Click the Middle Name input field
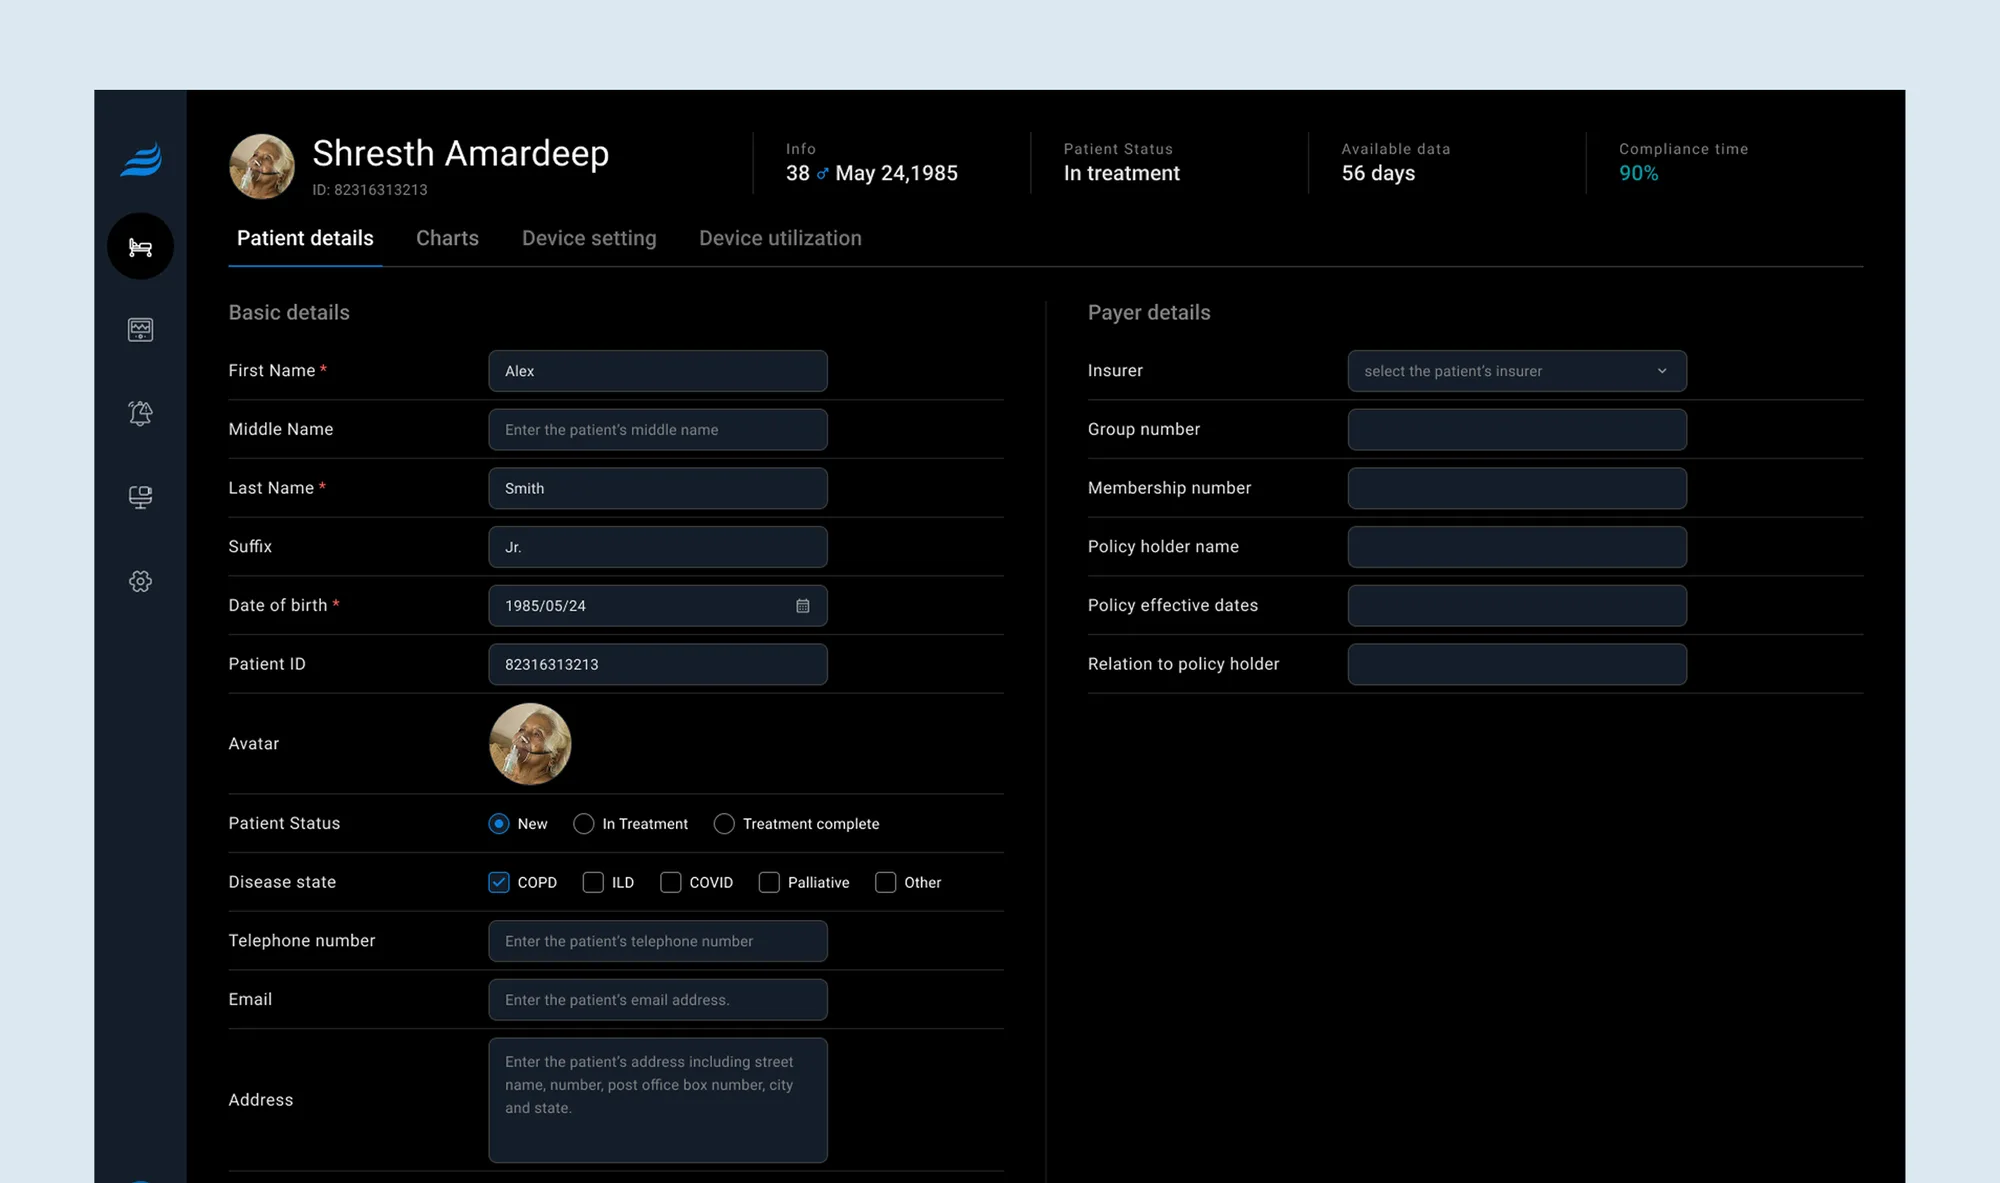This screenshot has height=1183, width=2000. click(x=657, y=430)
